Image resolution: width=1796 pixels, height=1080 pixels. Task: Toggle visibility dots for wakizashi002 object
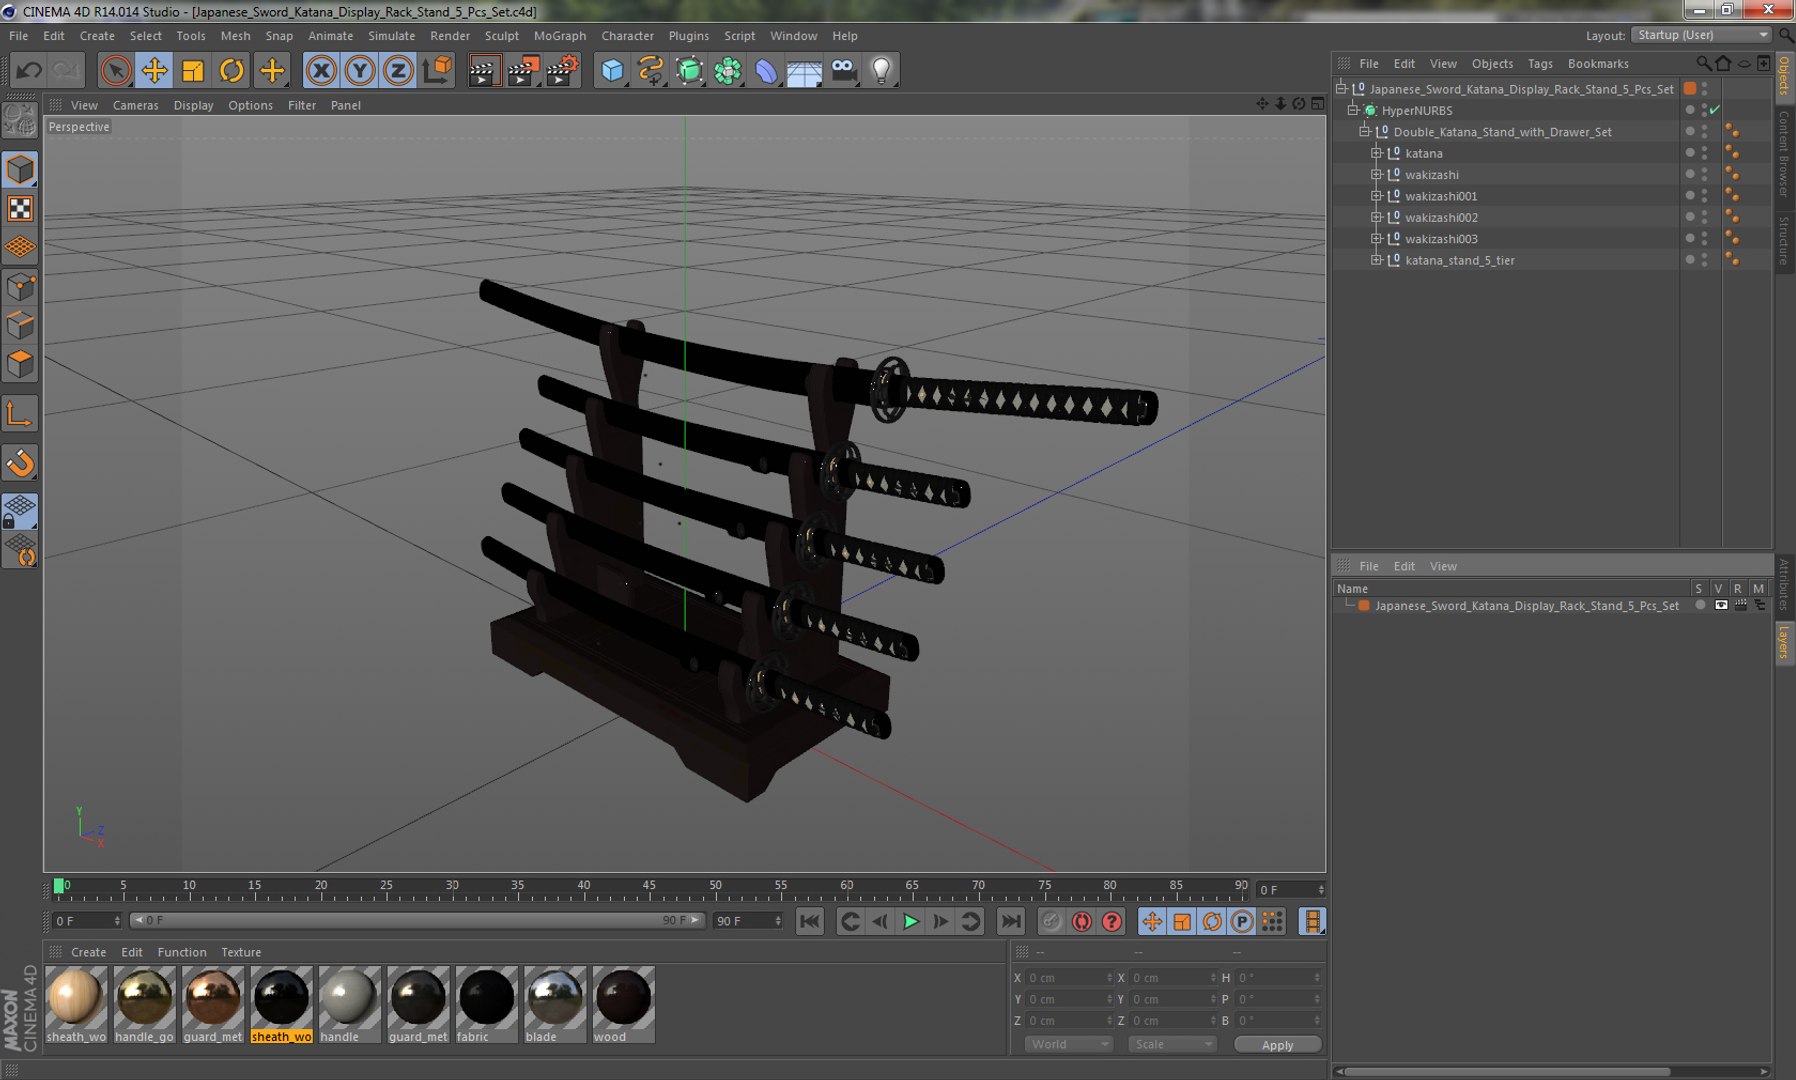1705,217
